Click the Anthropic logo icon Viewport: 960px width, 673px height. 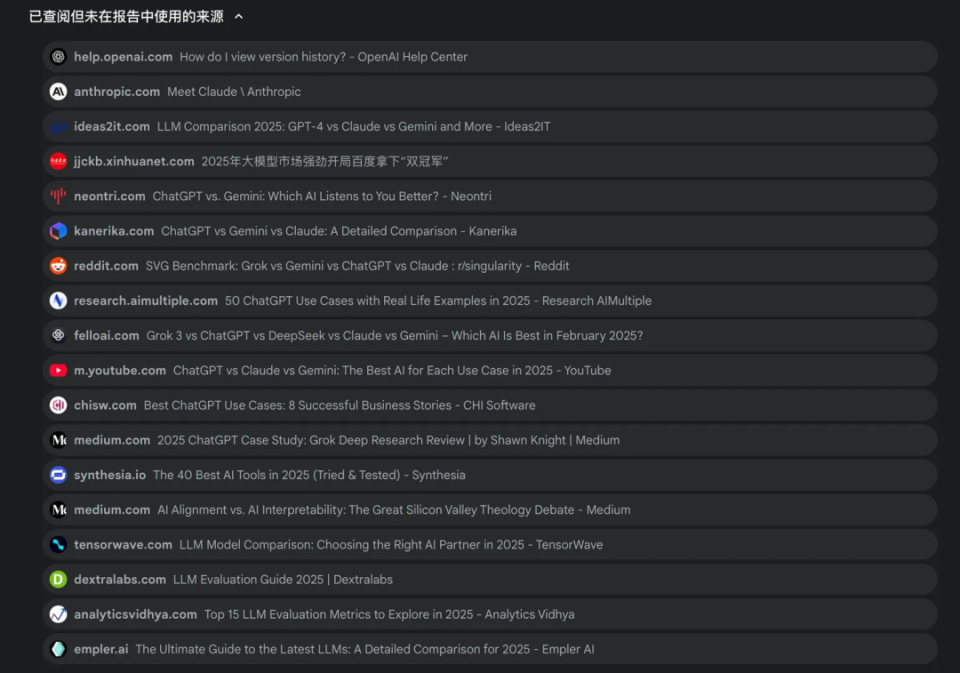pyautogui.click(x=58, y=92)
